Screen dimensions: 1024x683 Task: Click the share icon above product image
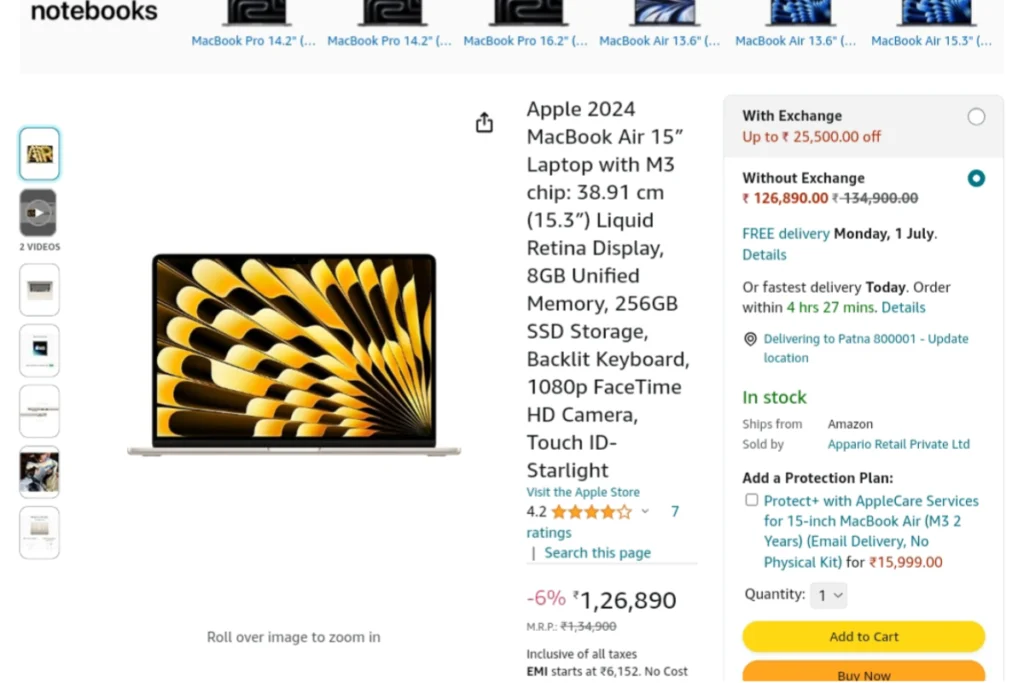pos(484,122)
